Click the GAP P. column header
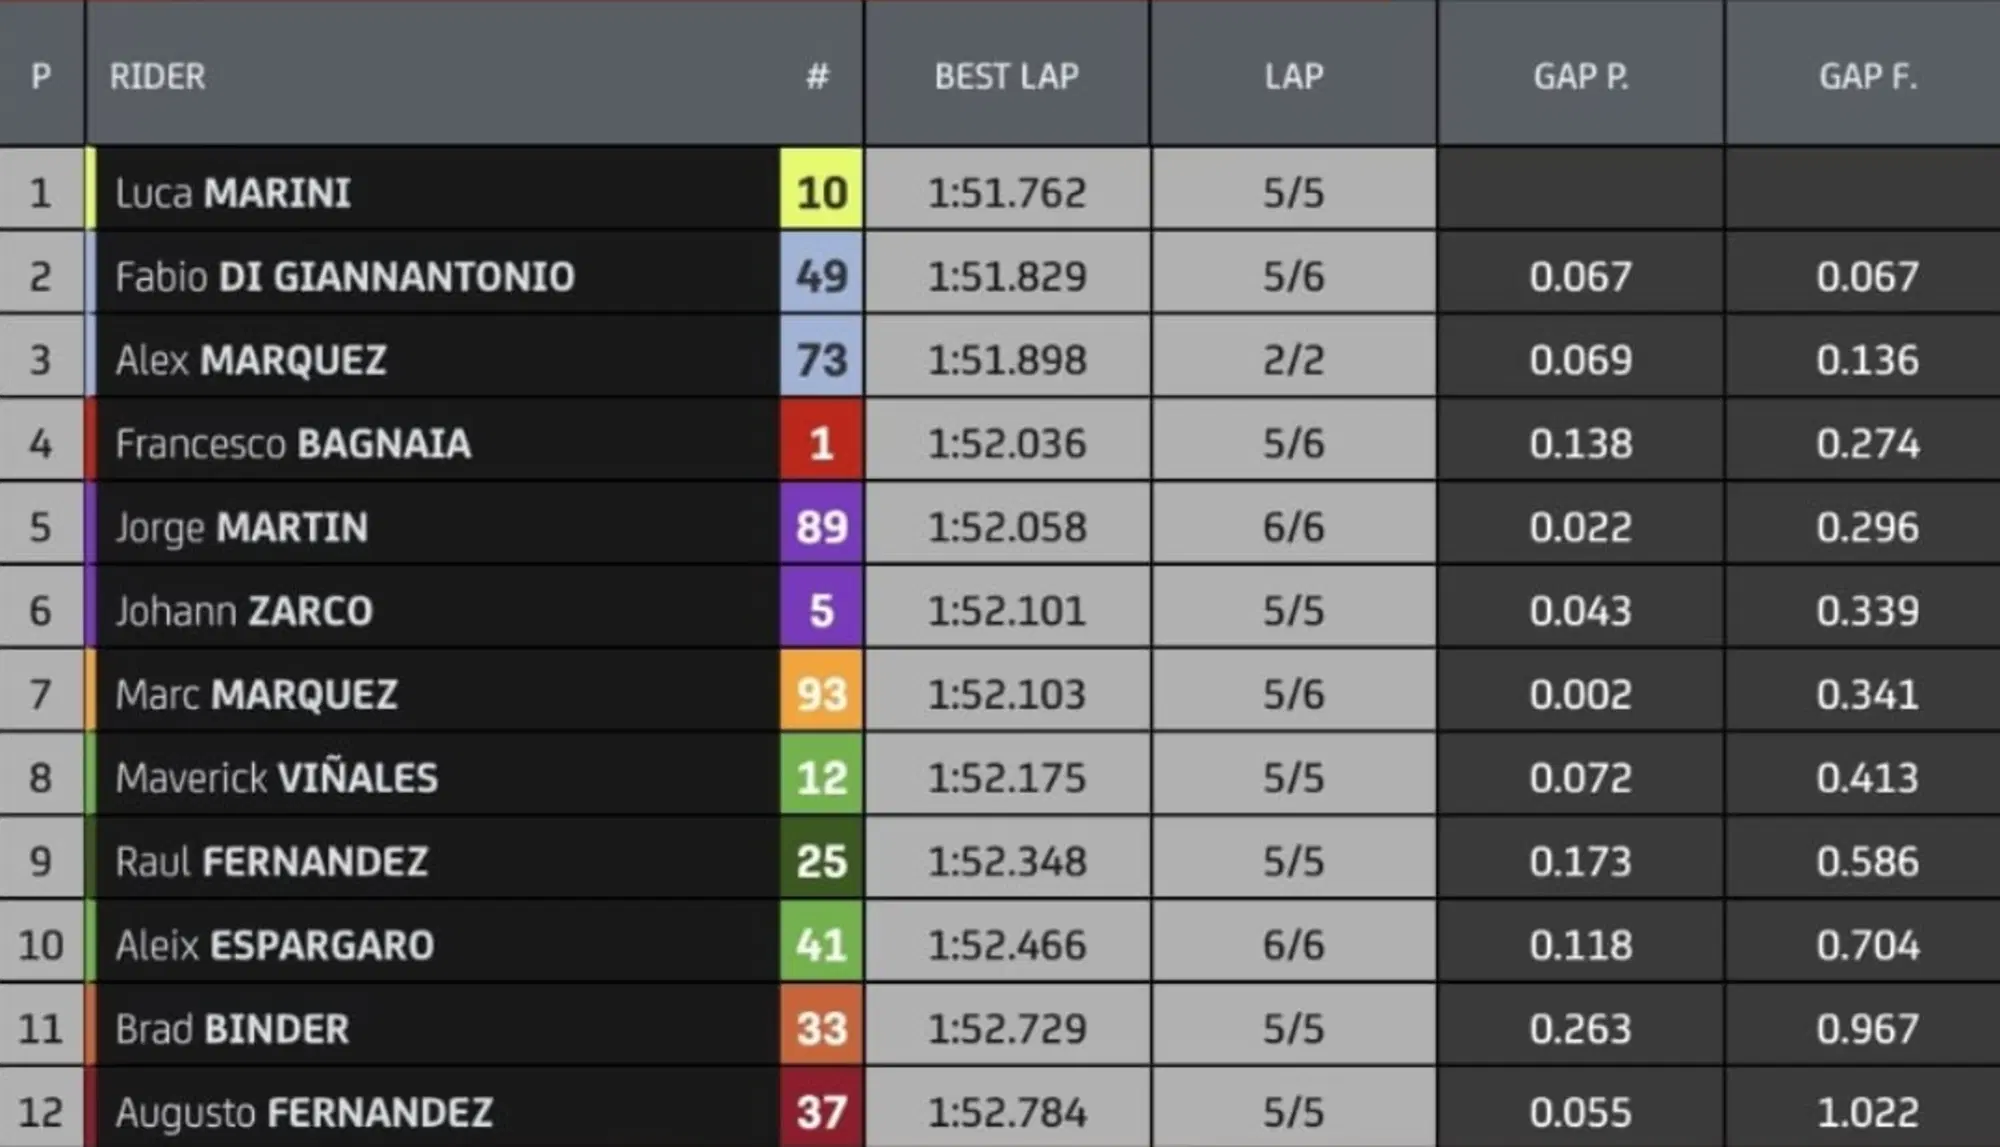The image size is (2000, 1147). coord(1580,76)
